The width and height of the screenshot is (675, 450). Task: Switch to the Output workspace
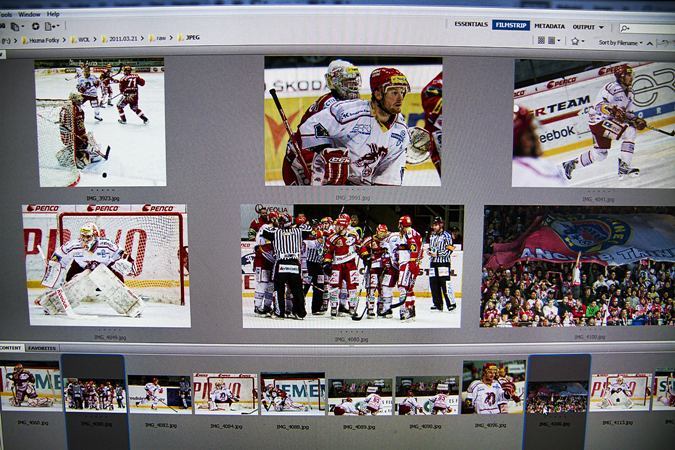[x=584, y=27]
